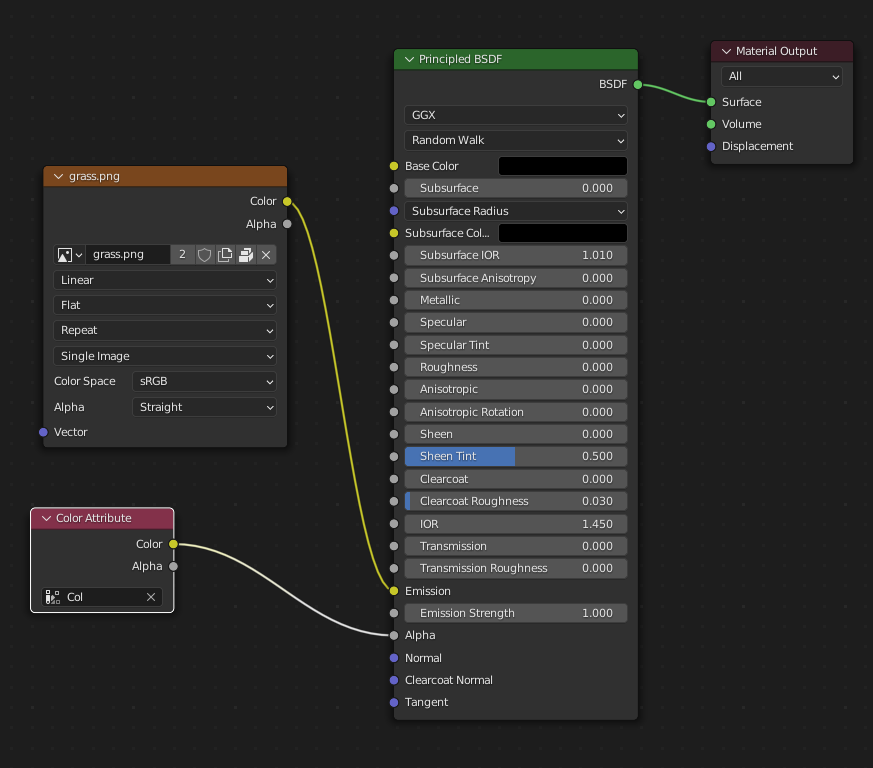This screenshot has width=873, height=768.
Task: Open the image browse icon in grass.png node
Action: (69, 255)
